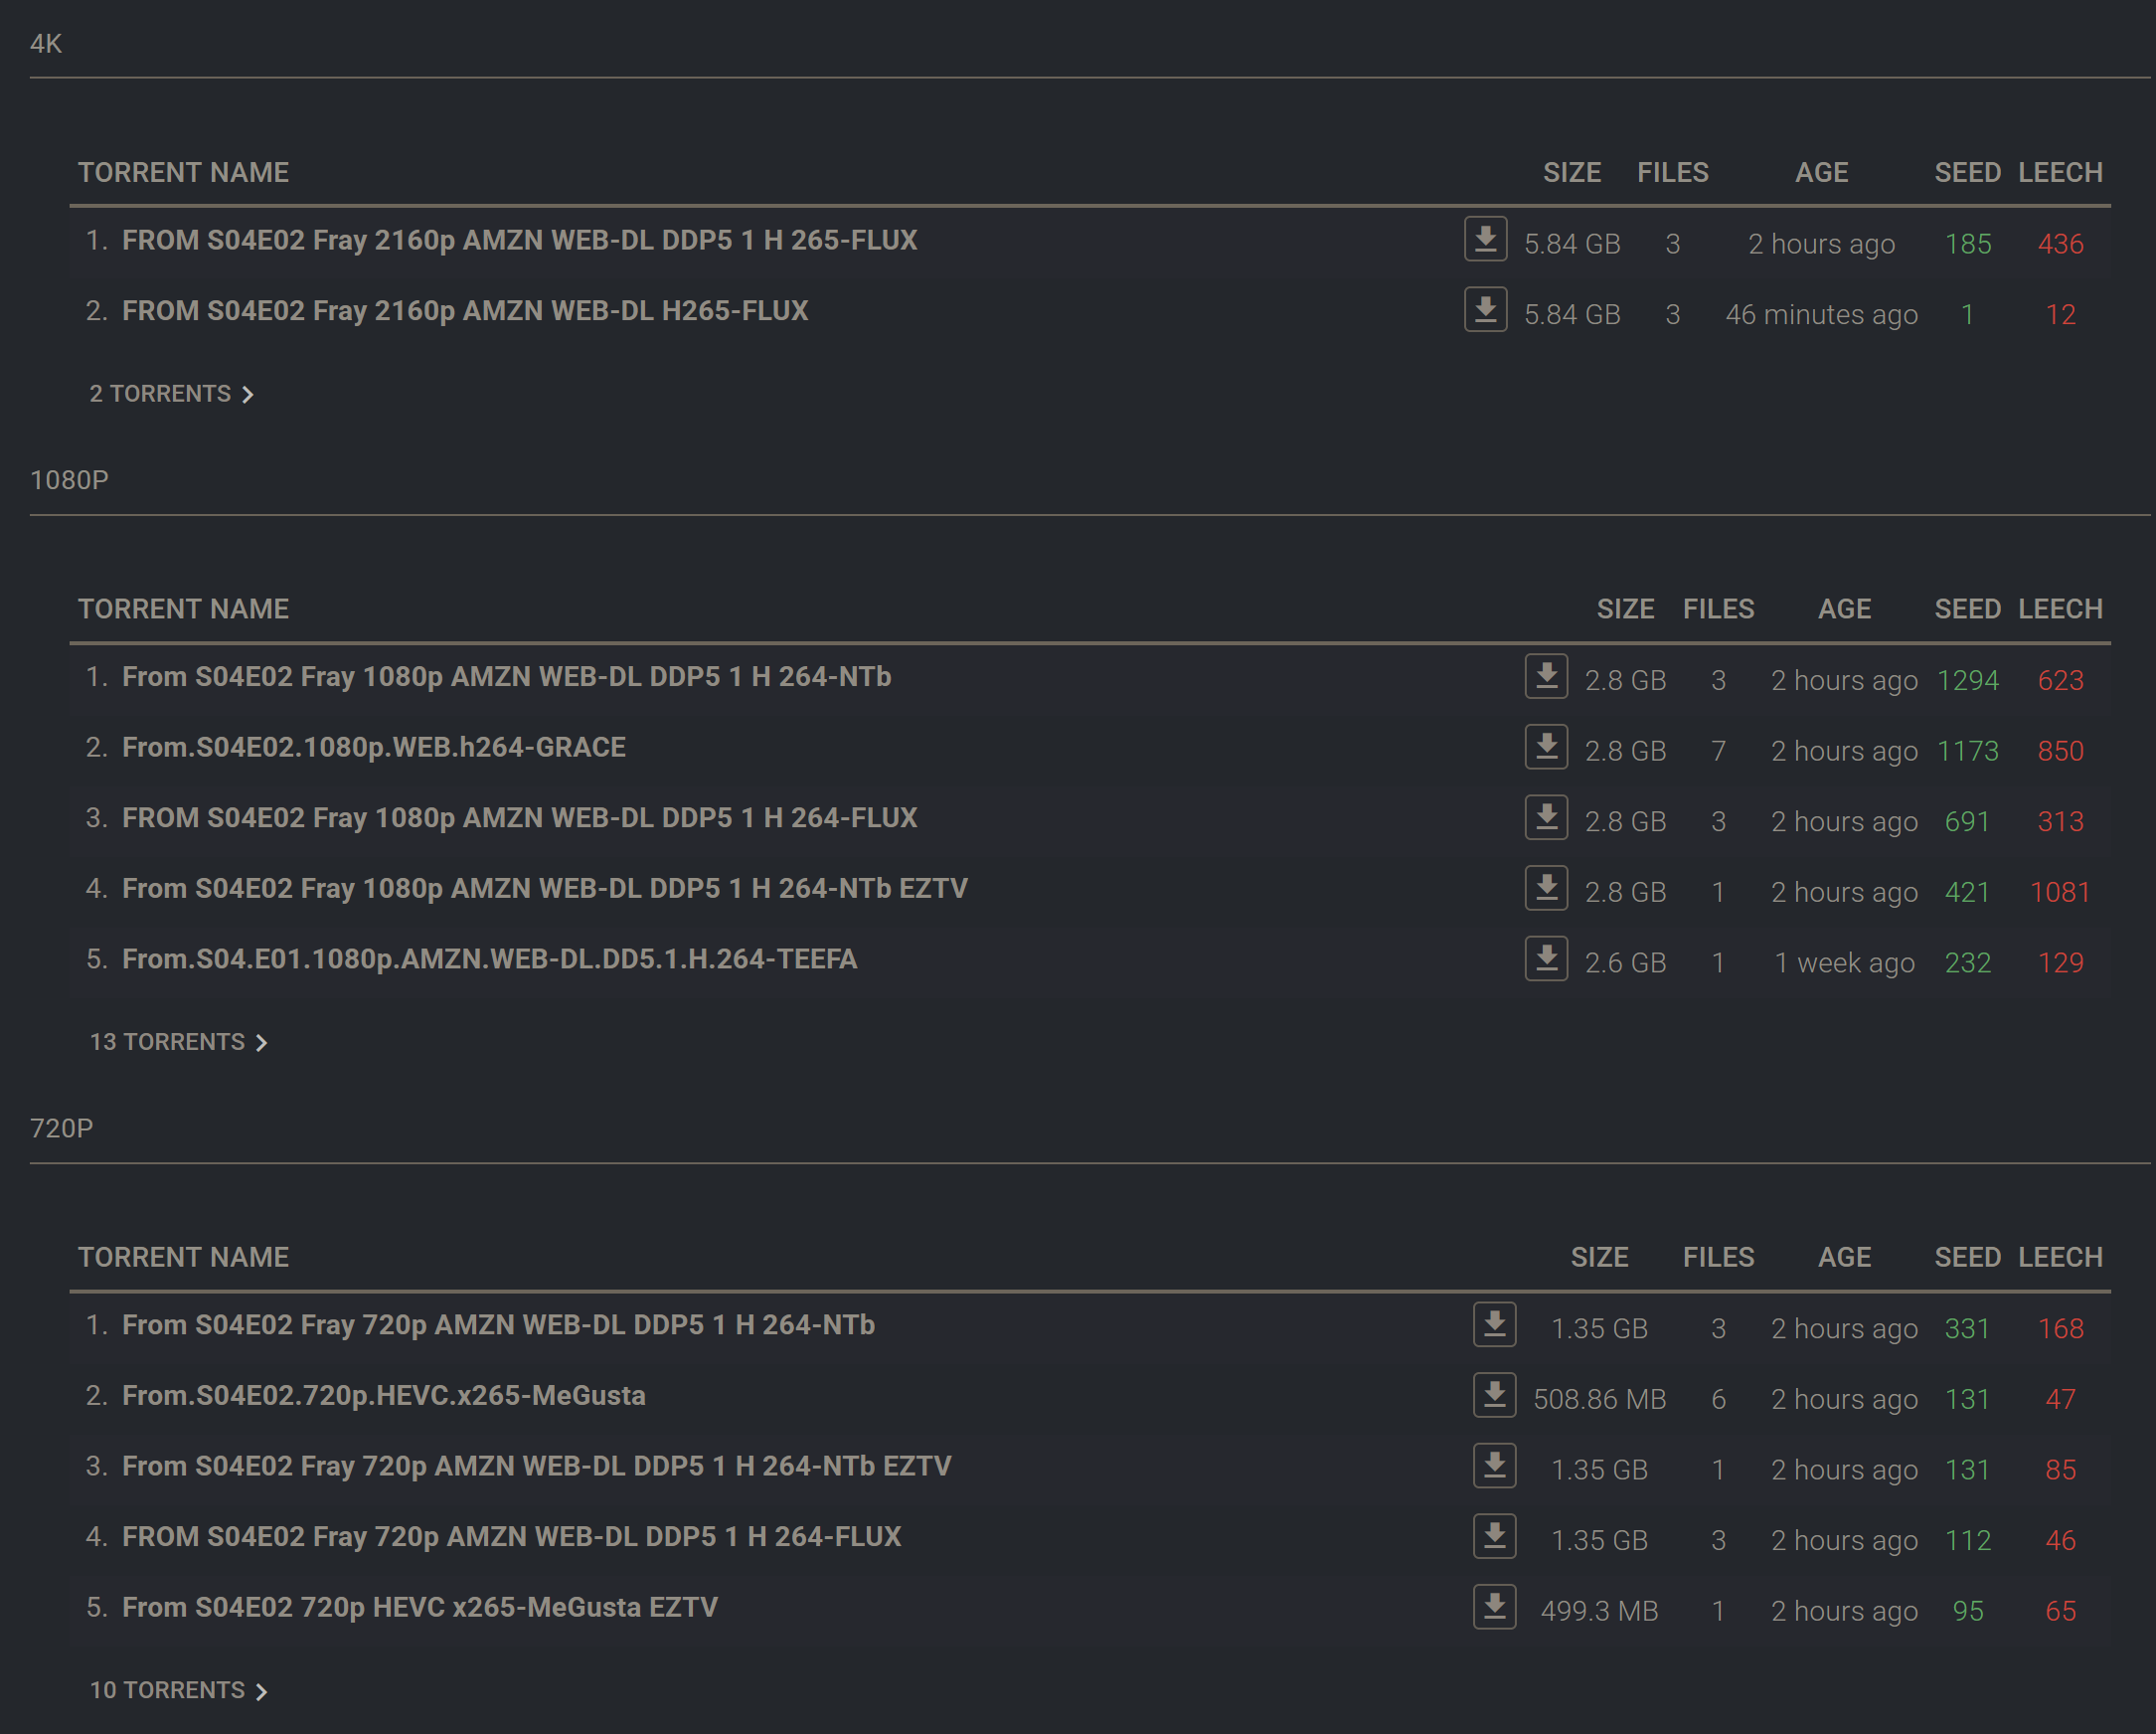Open From S04E02 Fray 720p NTb EZTV link
Image resolution: width=2156 pixels, height=1734 pixels.
point(536,1466)
